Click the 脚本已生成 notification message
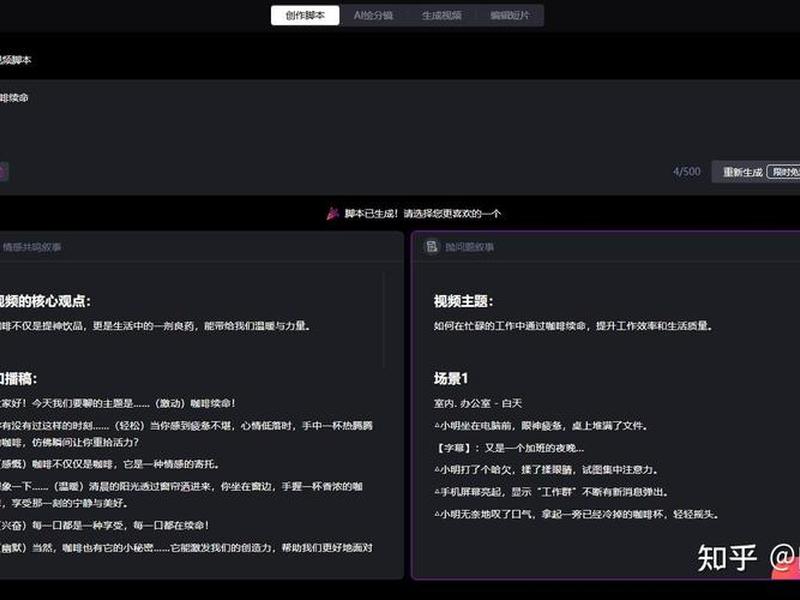This screenshot has height=600, width=800. pos(414,213)
